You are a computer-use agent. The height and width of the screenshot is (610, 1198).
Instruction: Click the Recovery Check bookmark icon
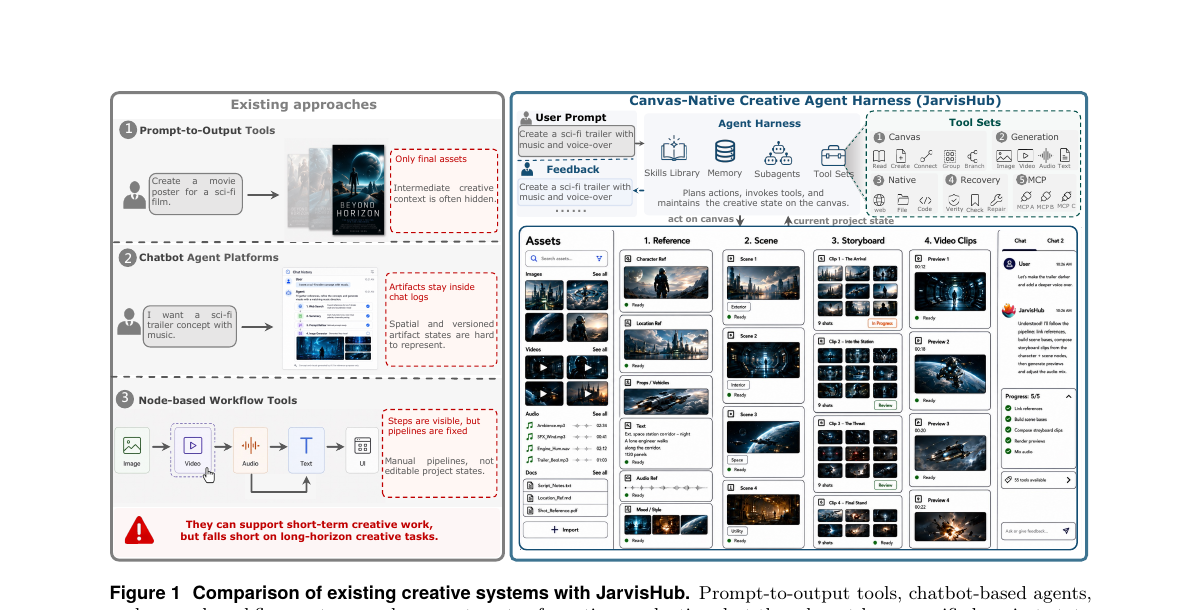[975, 200]
